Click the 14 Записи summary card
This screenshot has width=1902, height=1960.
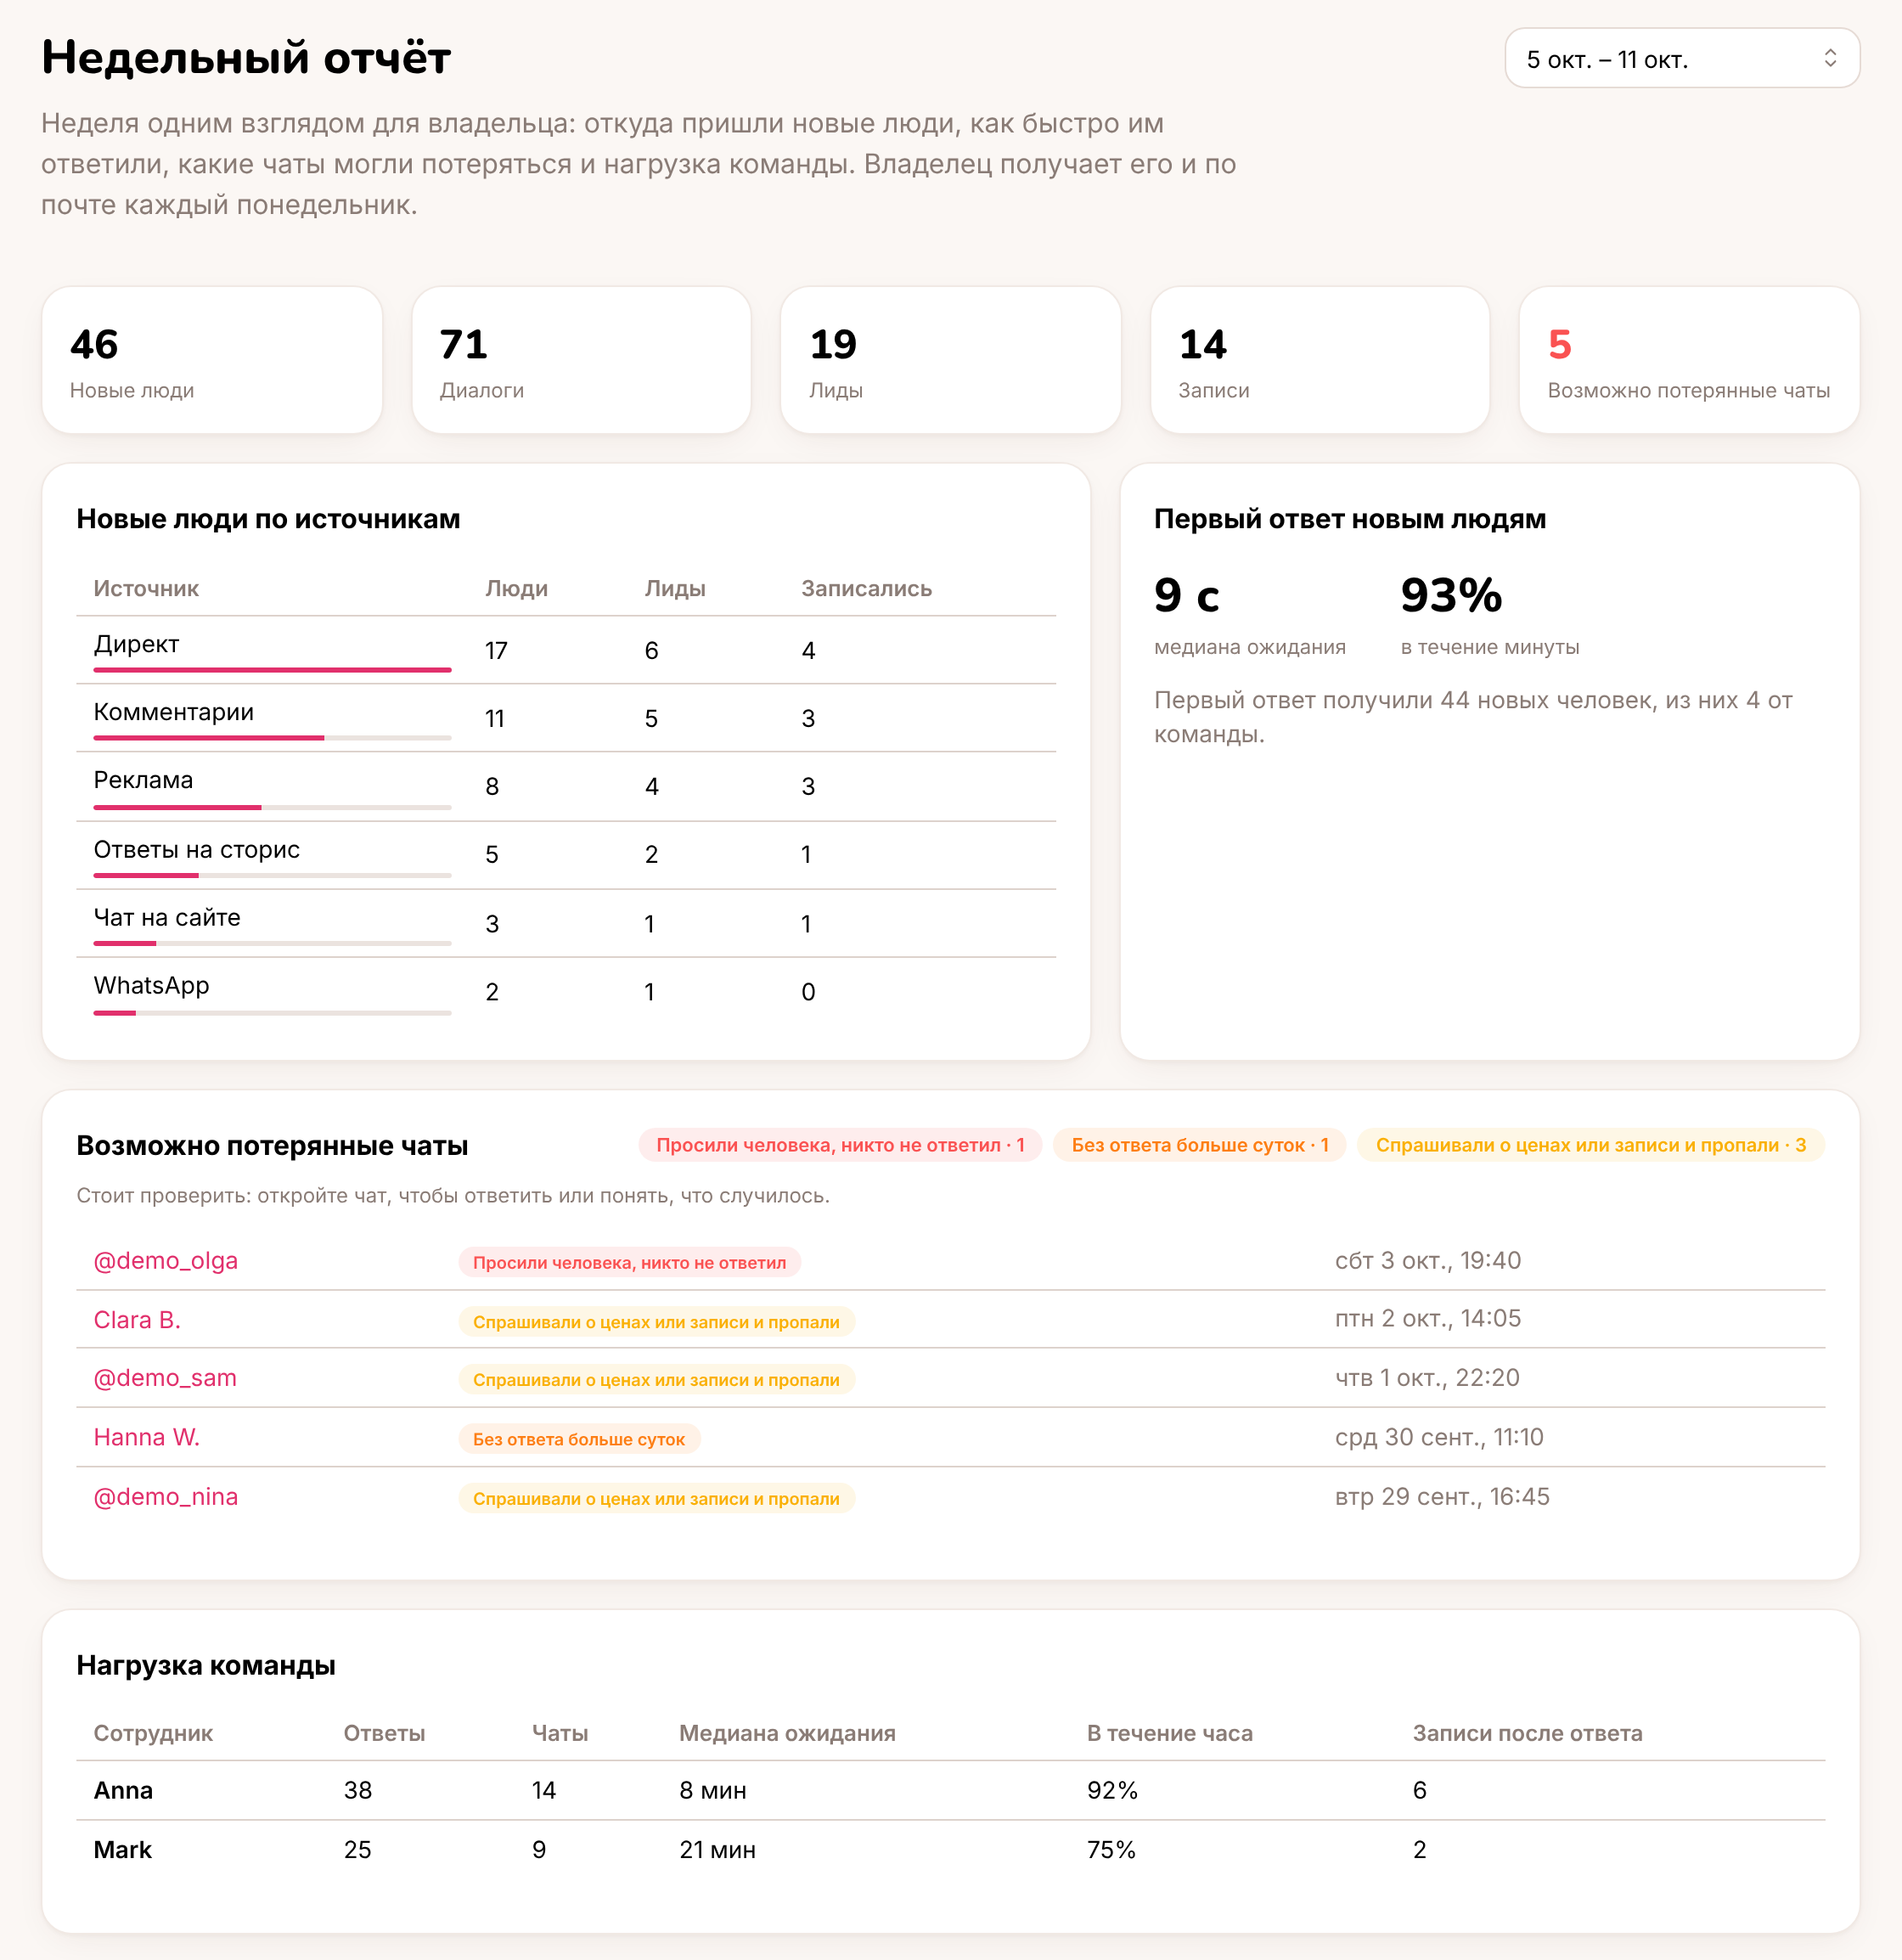(1320, 360)
